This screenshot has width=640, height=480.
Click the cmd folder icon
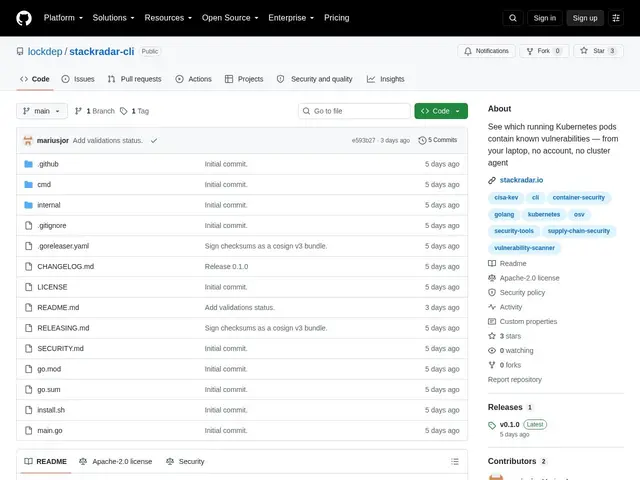28,184
